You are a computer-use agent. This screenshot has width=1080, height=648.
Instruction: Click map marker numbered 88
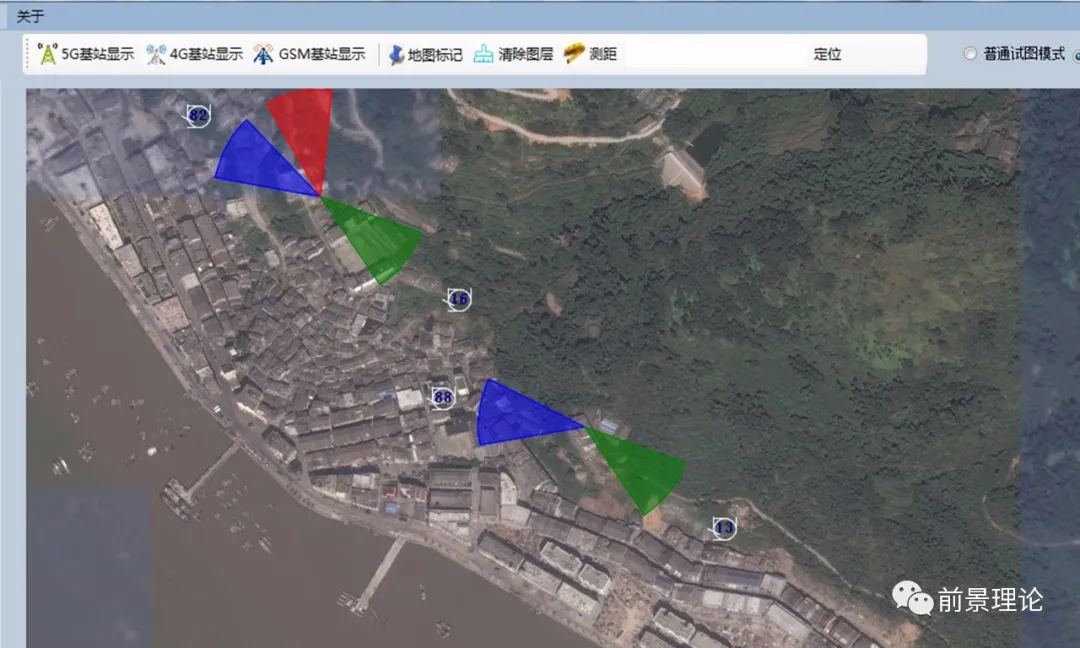point(442,397)
